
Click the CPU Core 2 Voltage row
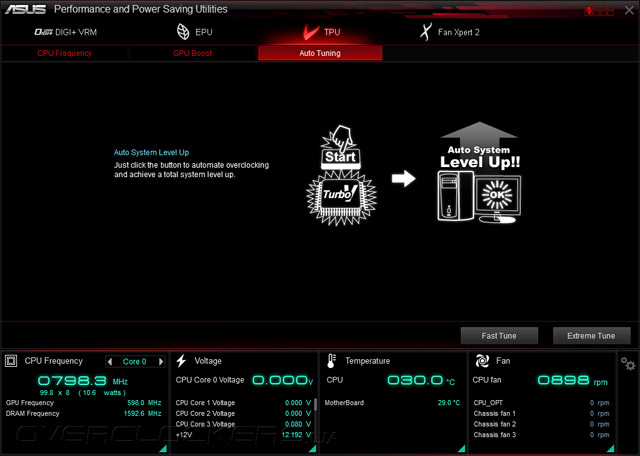(x=243, y=414)
